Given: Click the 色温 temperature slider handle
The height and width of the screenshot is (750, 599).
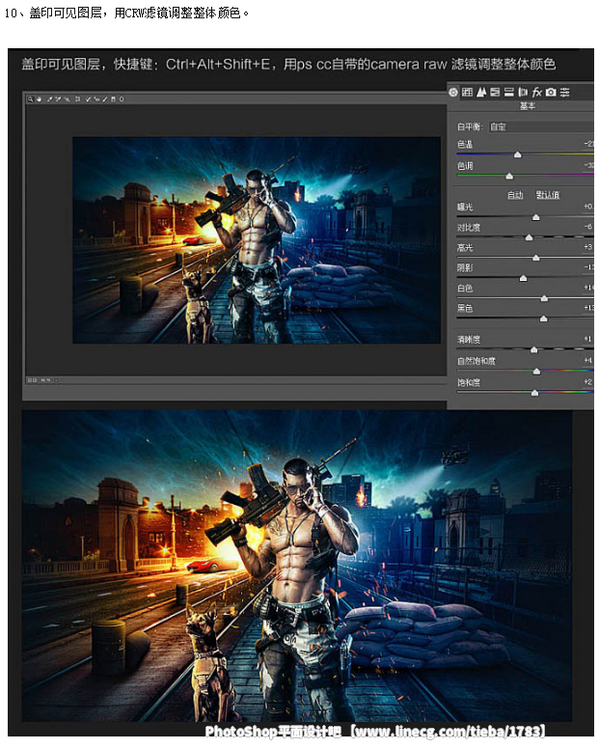Looking at the screenshot, I should tap(518, 155).
